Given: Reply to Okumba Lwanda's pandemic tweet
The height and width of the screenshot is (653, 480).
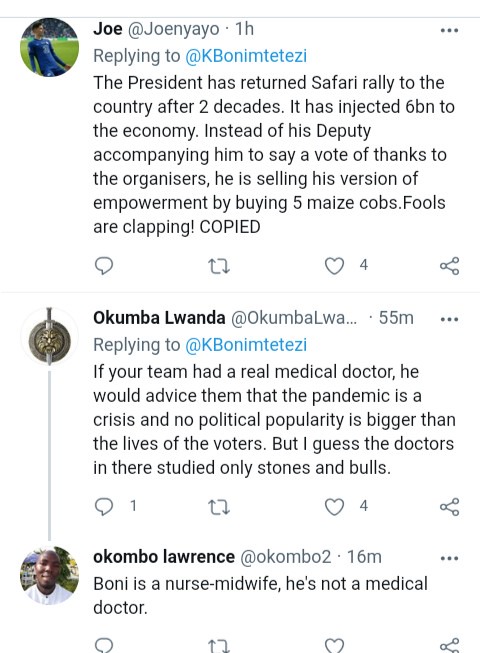Looking at the screenshot, I should pyautogui.click(x=103, y=507).
